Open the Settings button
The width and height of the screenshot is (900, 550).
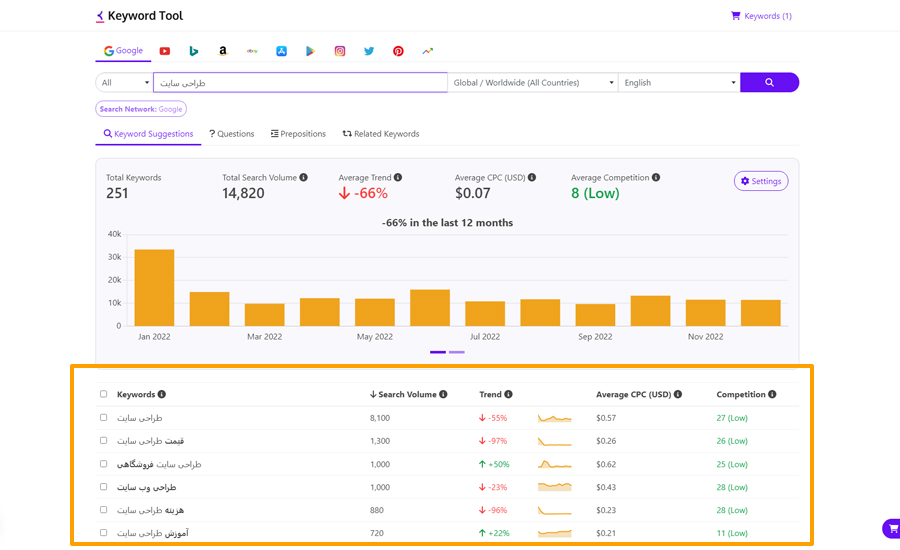point(761,181)
